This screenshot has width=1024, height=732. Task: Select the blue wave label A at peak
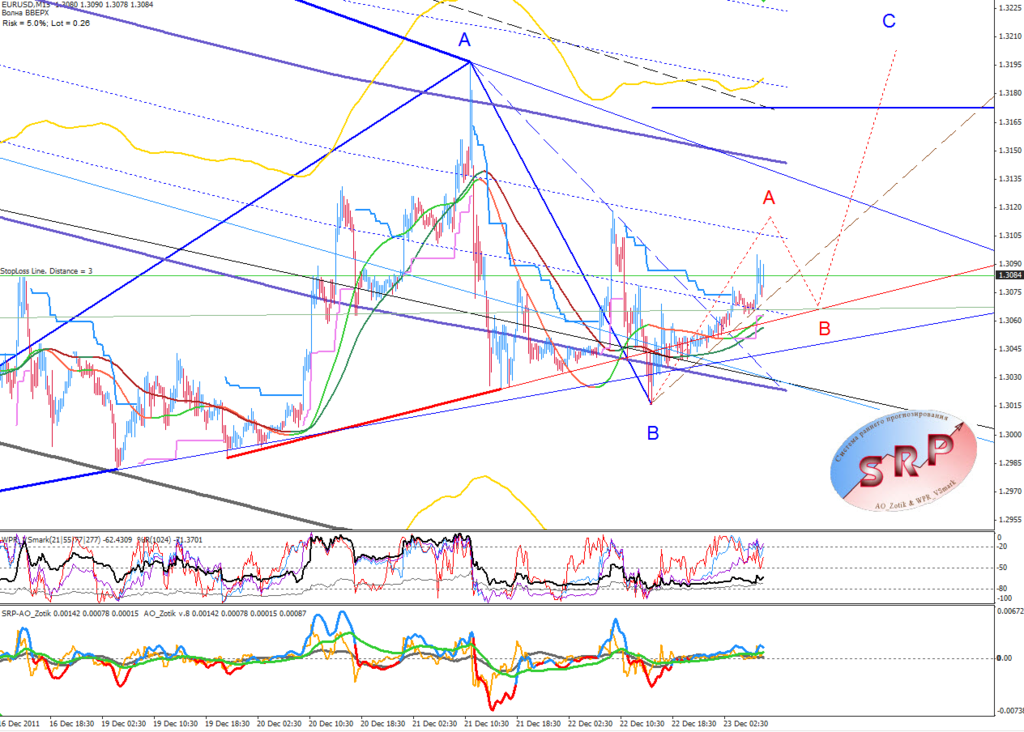point(464,40)
